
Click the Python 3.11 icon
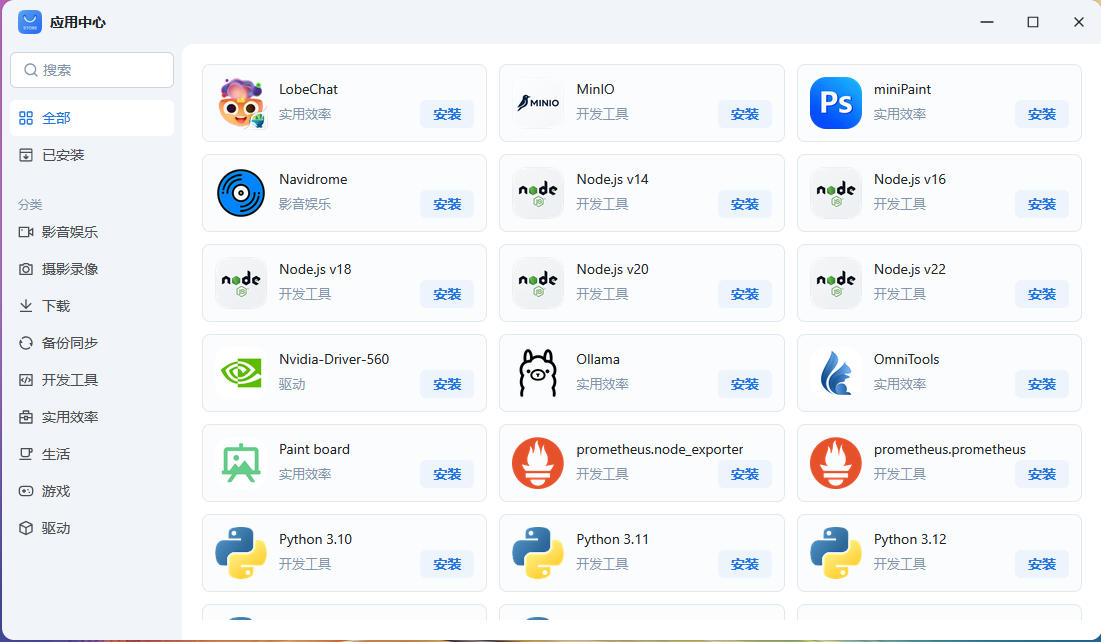[538, 552]
